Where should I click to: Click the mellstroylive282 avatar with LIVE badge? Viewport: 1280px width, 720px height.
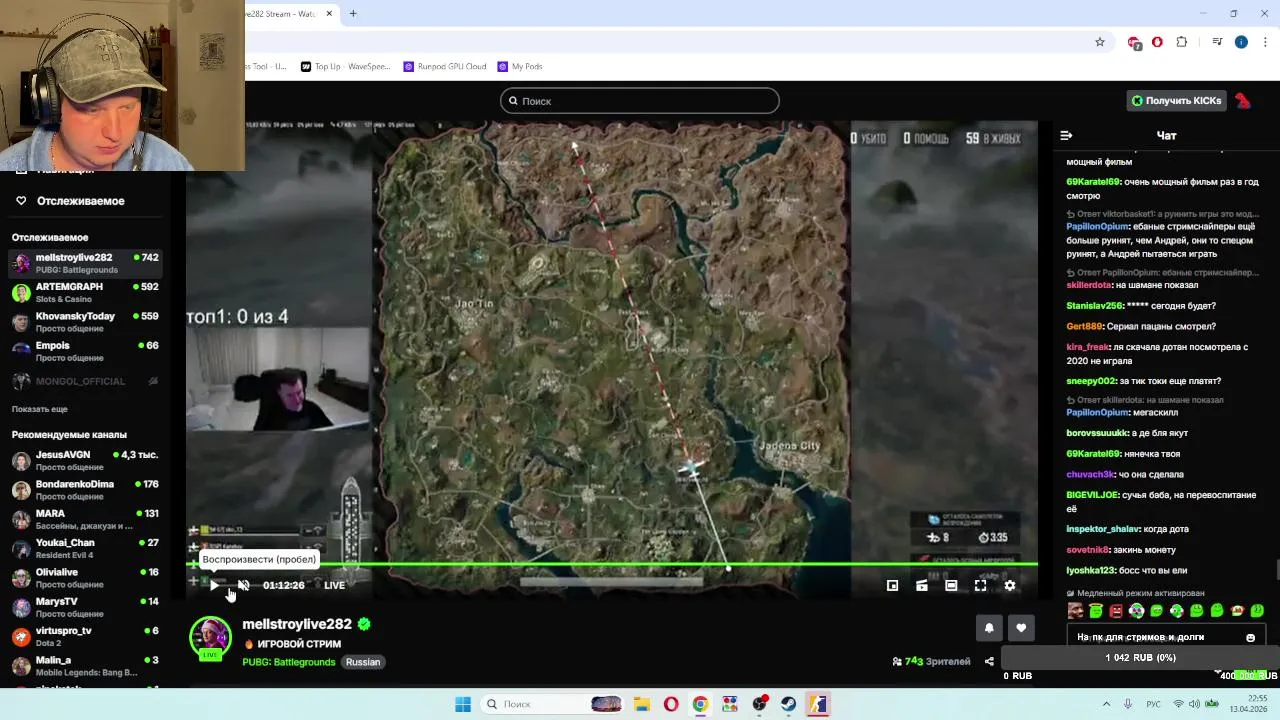tap(210, 638)
